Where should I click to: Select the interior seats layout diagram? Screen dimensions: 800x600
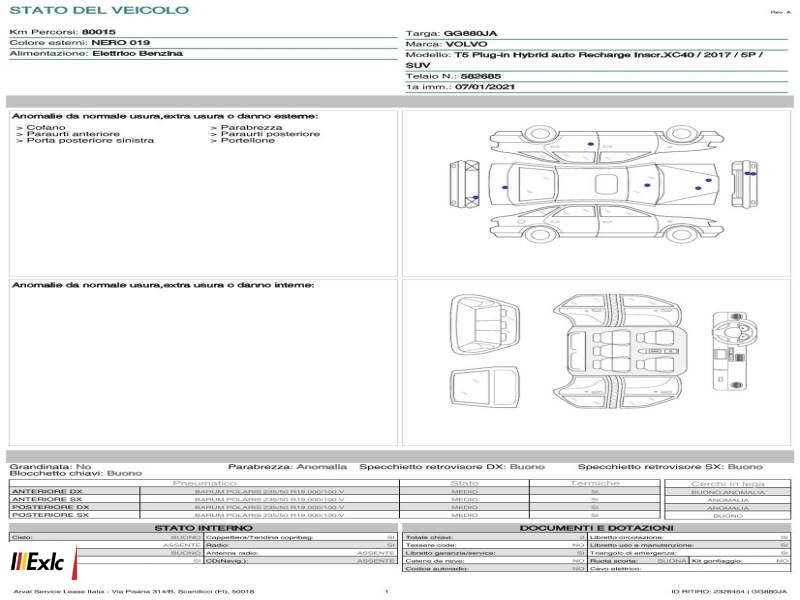618,351
